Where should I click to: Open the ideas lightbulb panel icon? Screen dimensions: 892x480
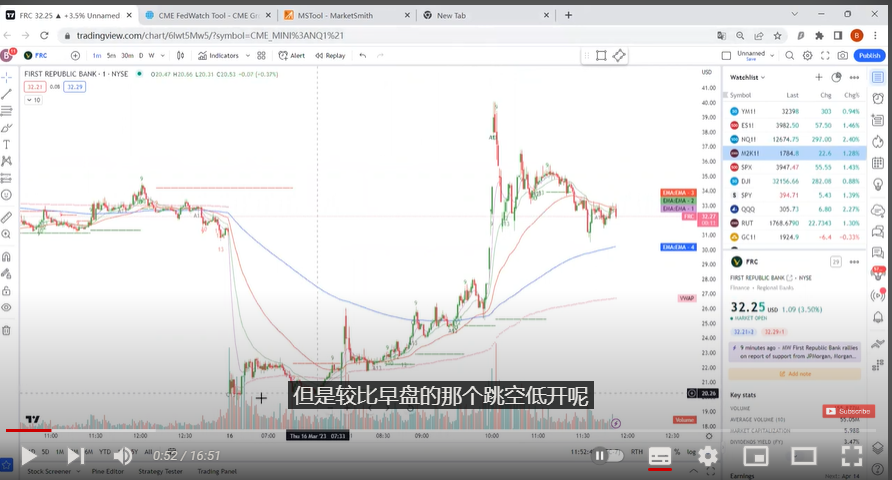pos(878,185)
